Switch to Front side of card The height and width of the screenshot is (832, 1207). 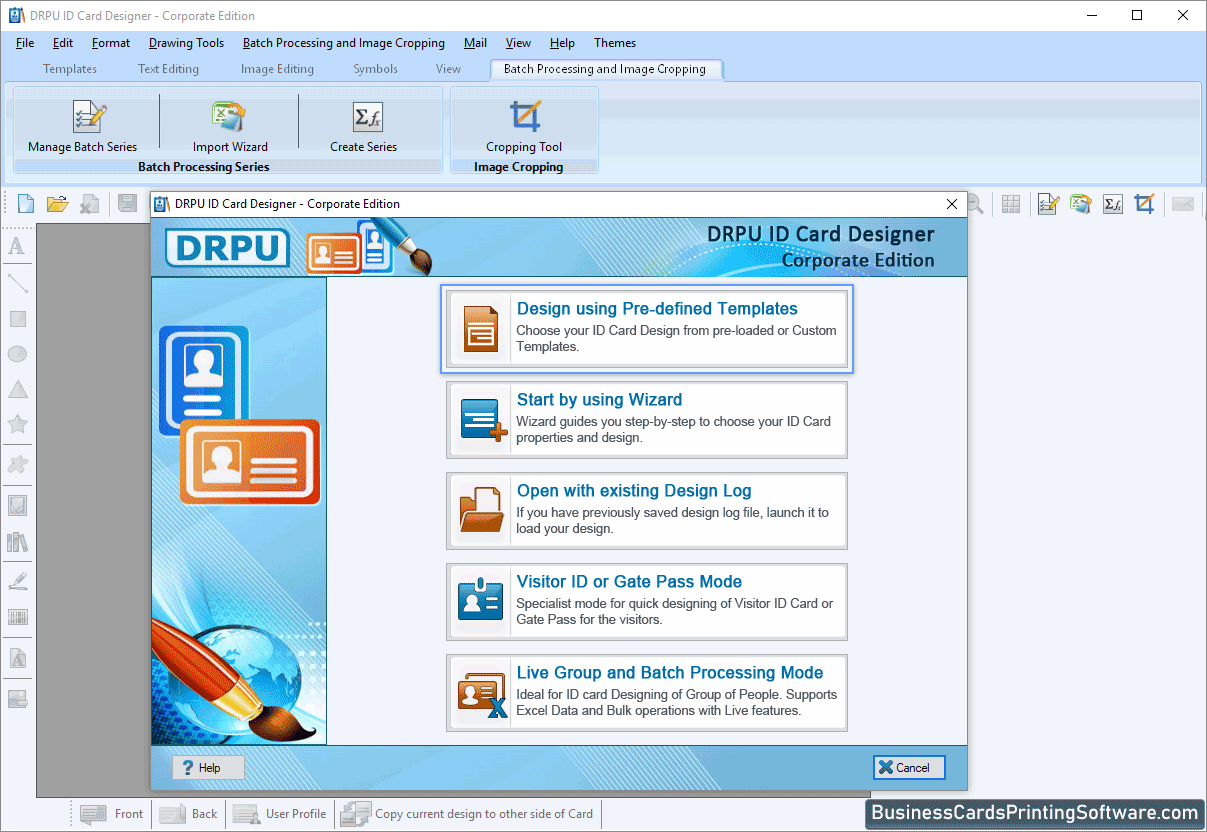pos(112,814)
